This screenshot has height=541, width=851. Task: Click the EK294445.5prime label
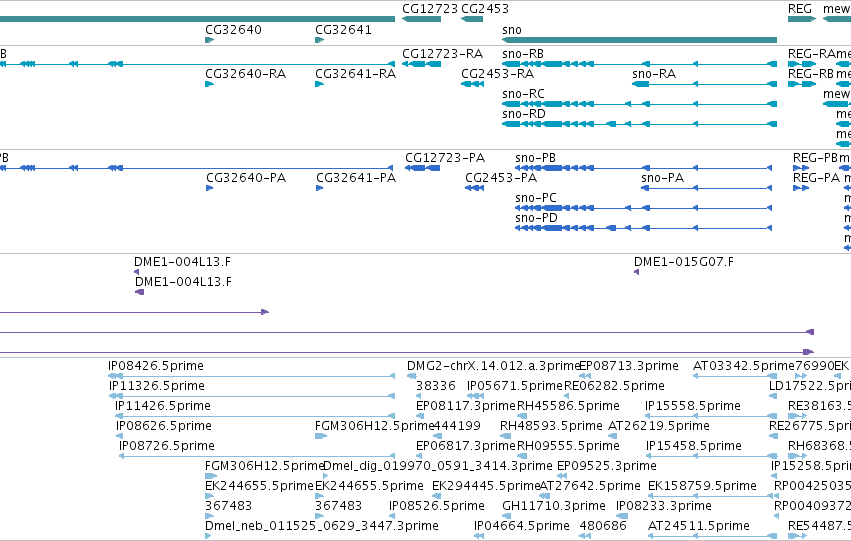coord(486,486)
